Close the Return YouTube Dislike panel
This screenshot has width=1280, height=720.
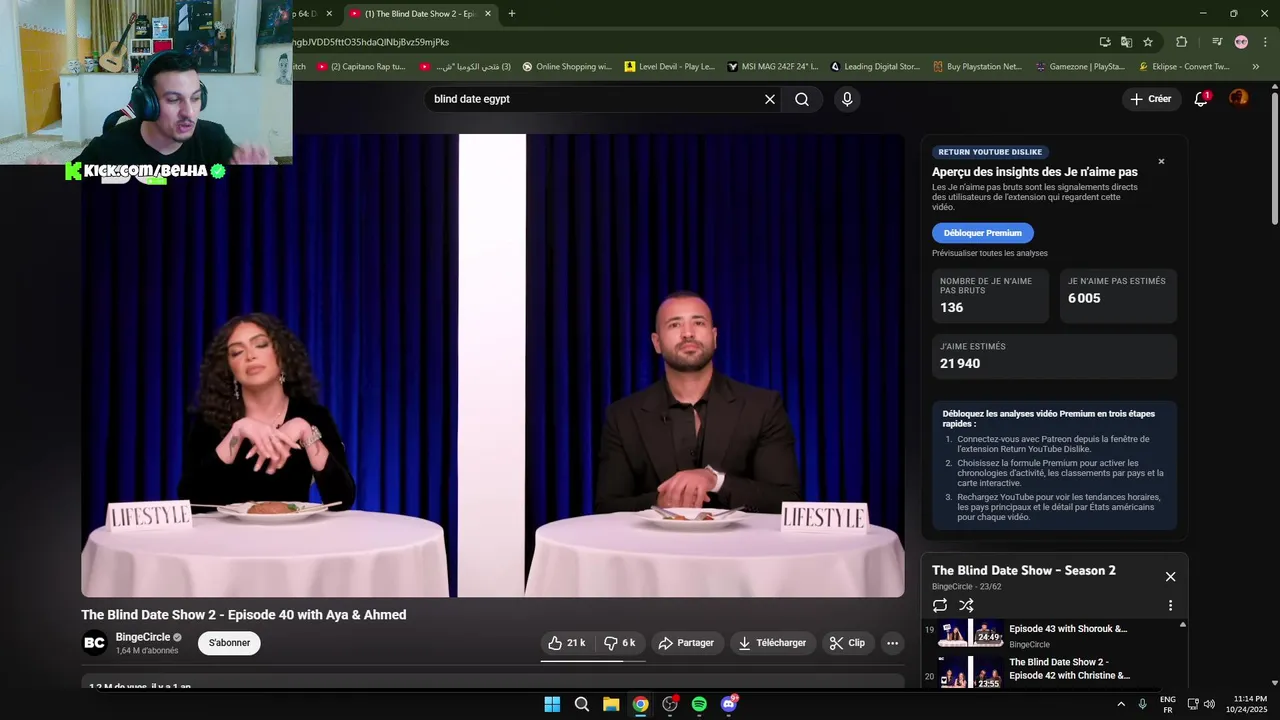tap(1161, 161)
